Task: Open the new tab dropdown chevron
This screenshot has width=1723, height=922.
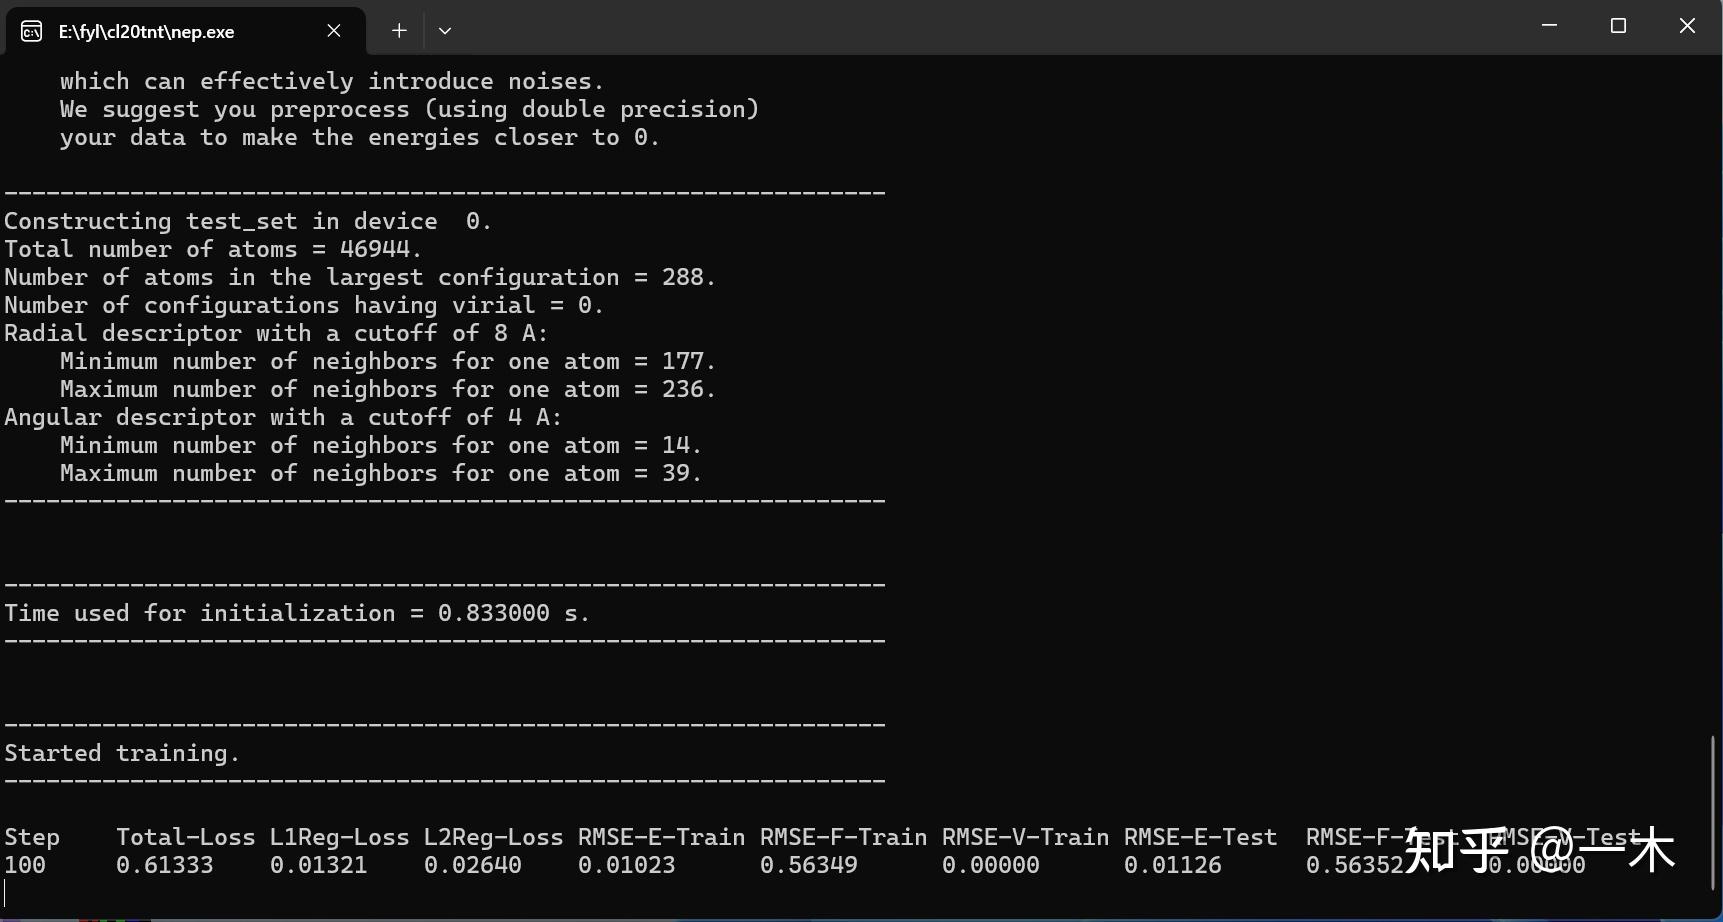Action: coord(445,30)
